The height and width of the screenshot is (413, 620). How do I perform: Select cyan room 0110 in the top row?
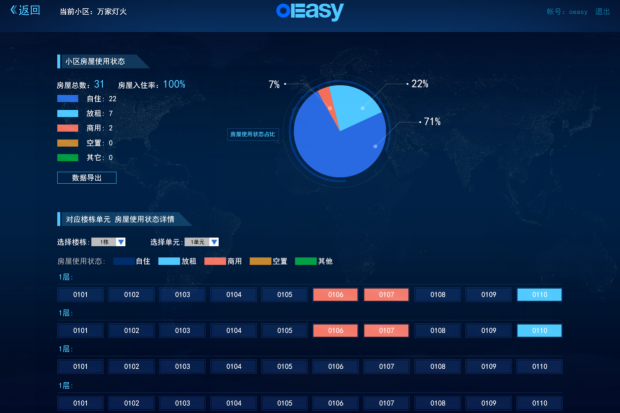click(x=539, y=295)
